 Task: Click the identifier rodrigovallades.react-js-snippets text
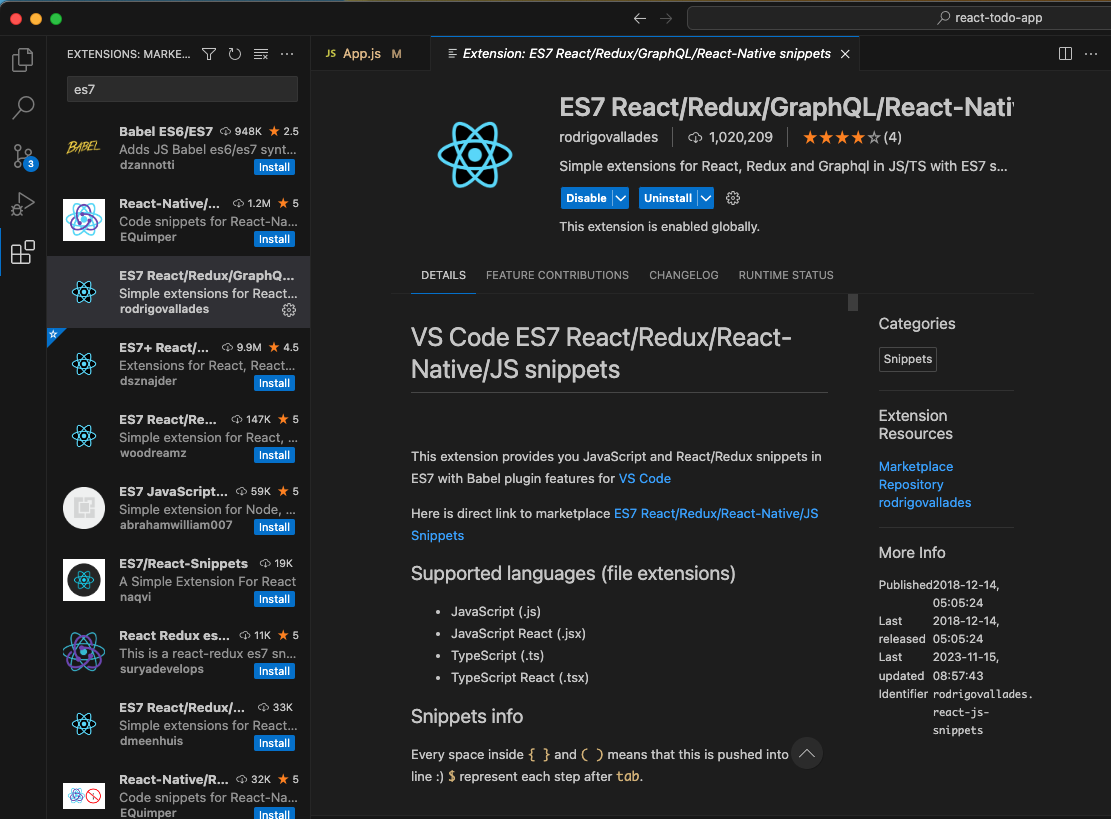point(982,712)
